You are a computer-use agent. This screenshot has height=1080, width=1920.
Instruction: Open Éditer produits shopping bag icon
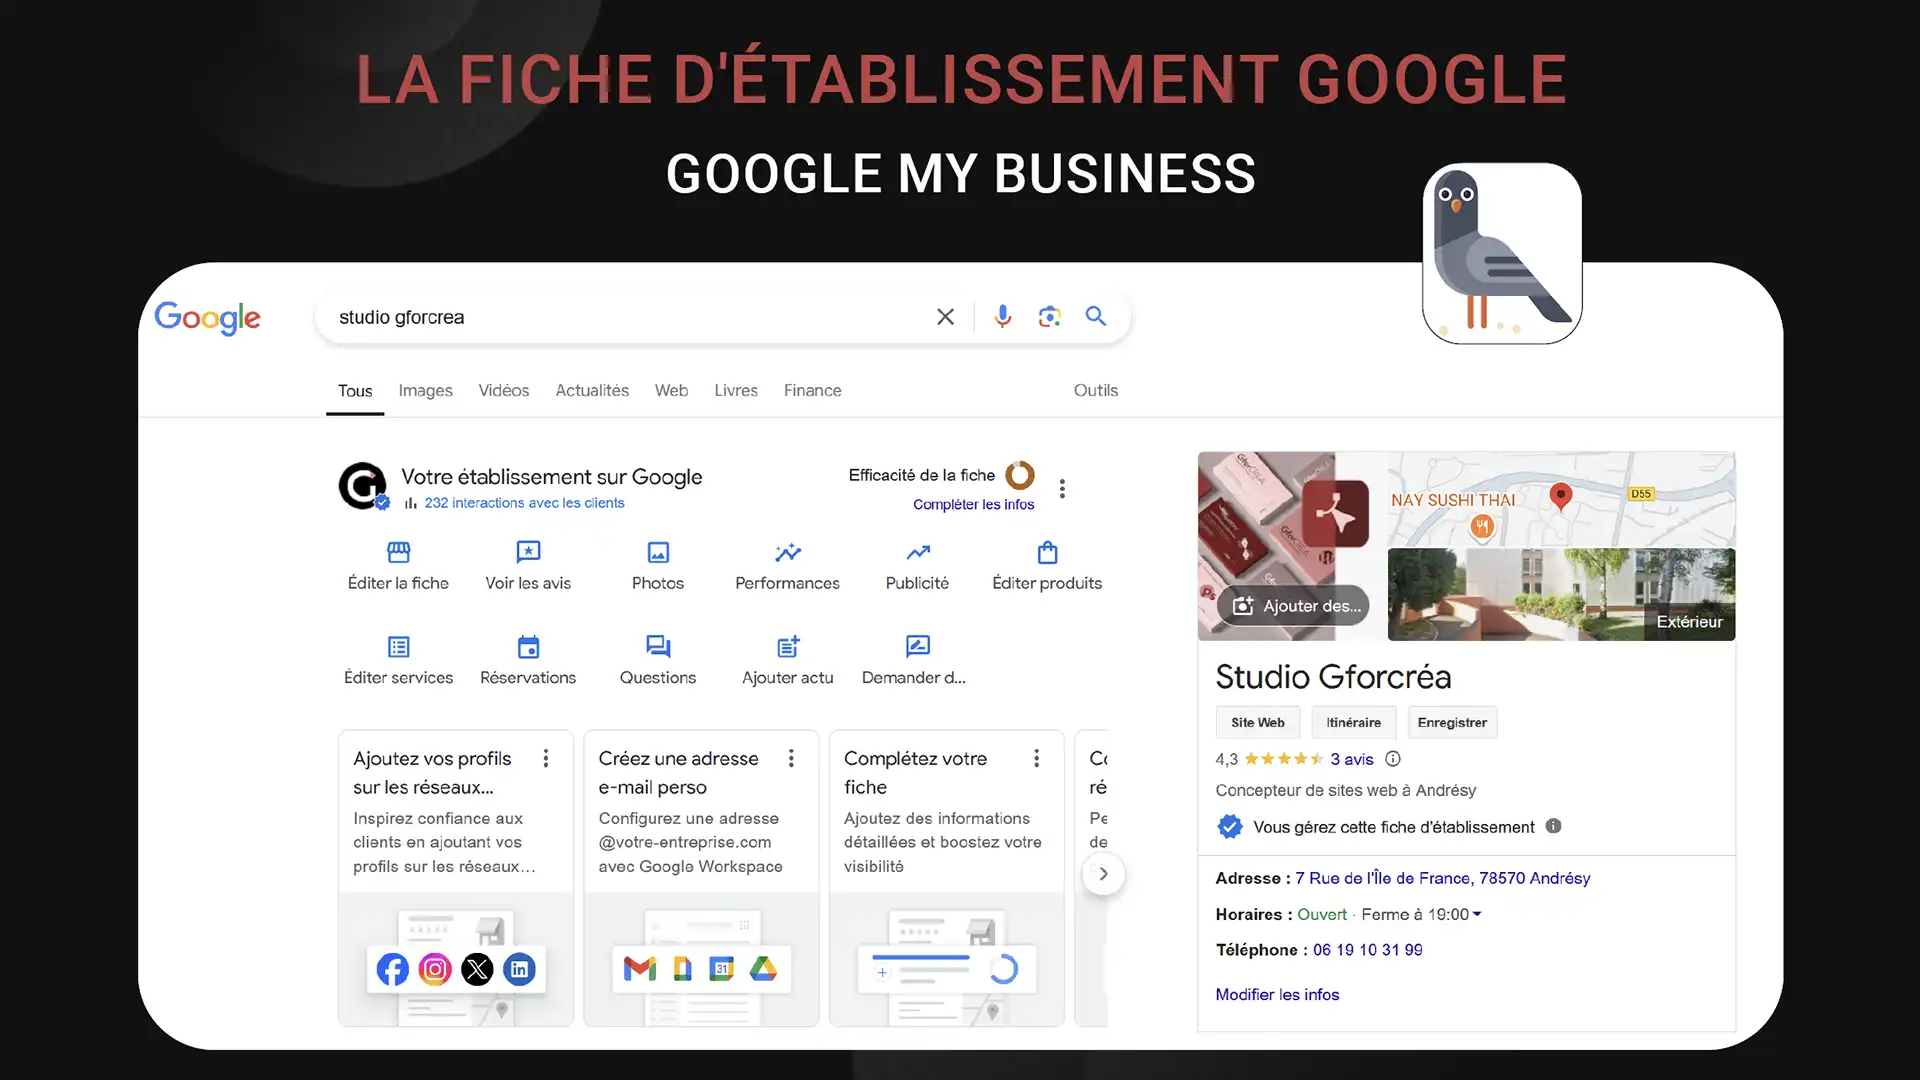1047,552
